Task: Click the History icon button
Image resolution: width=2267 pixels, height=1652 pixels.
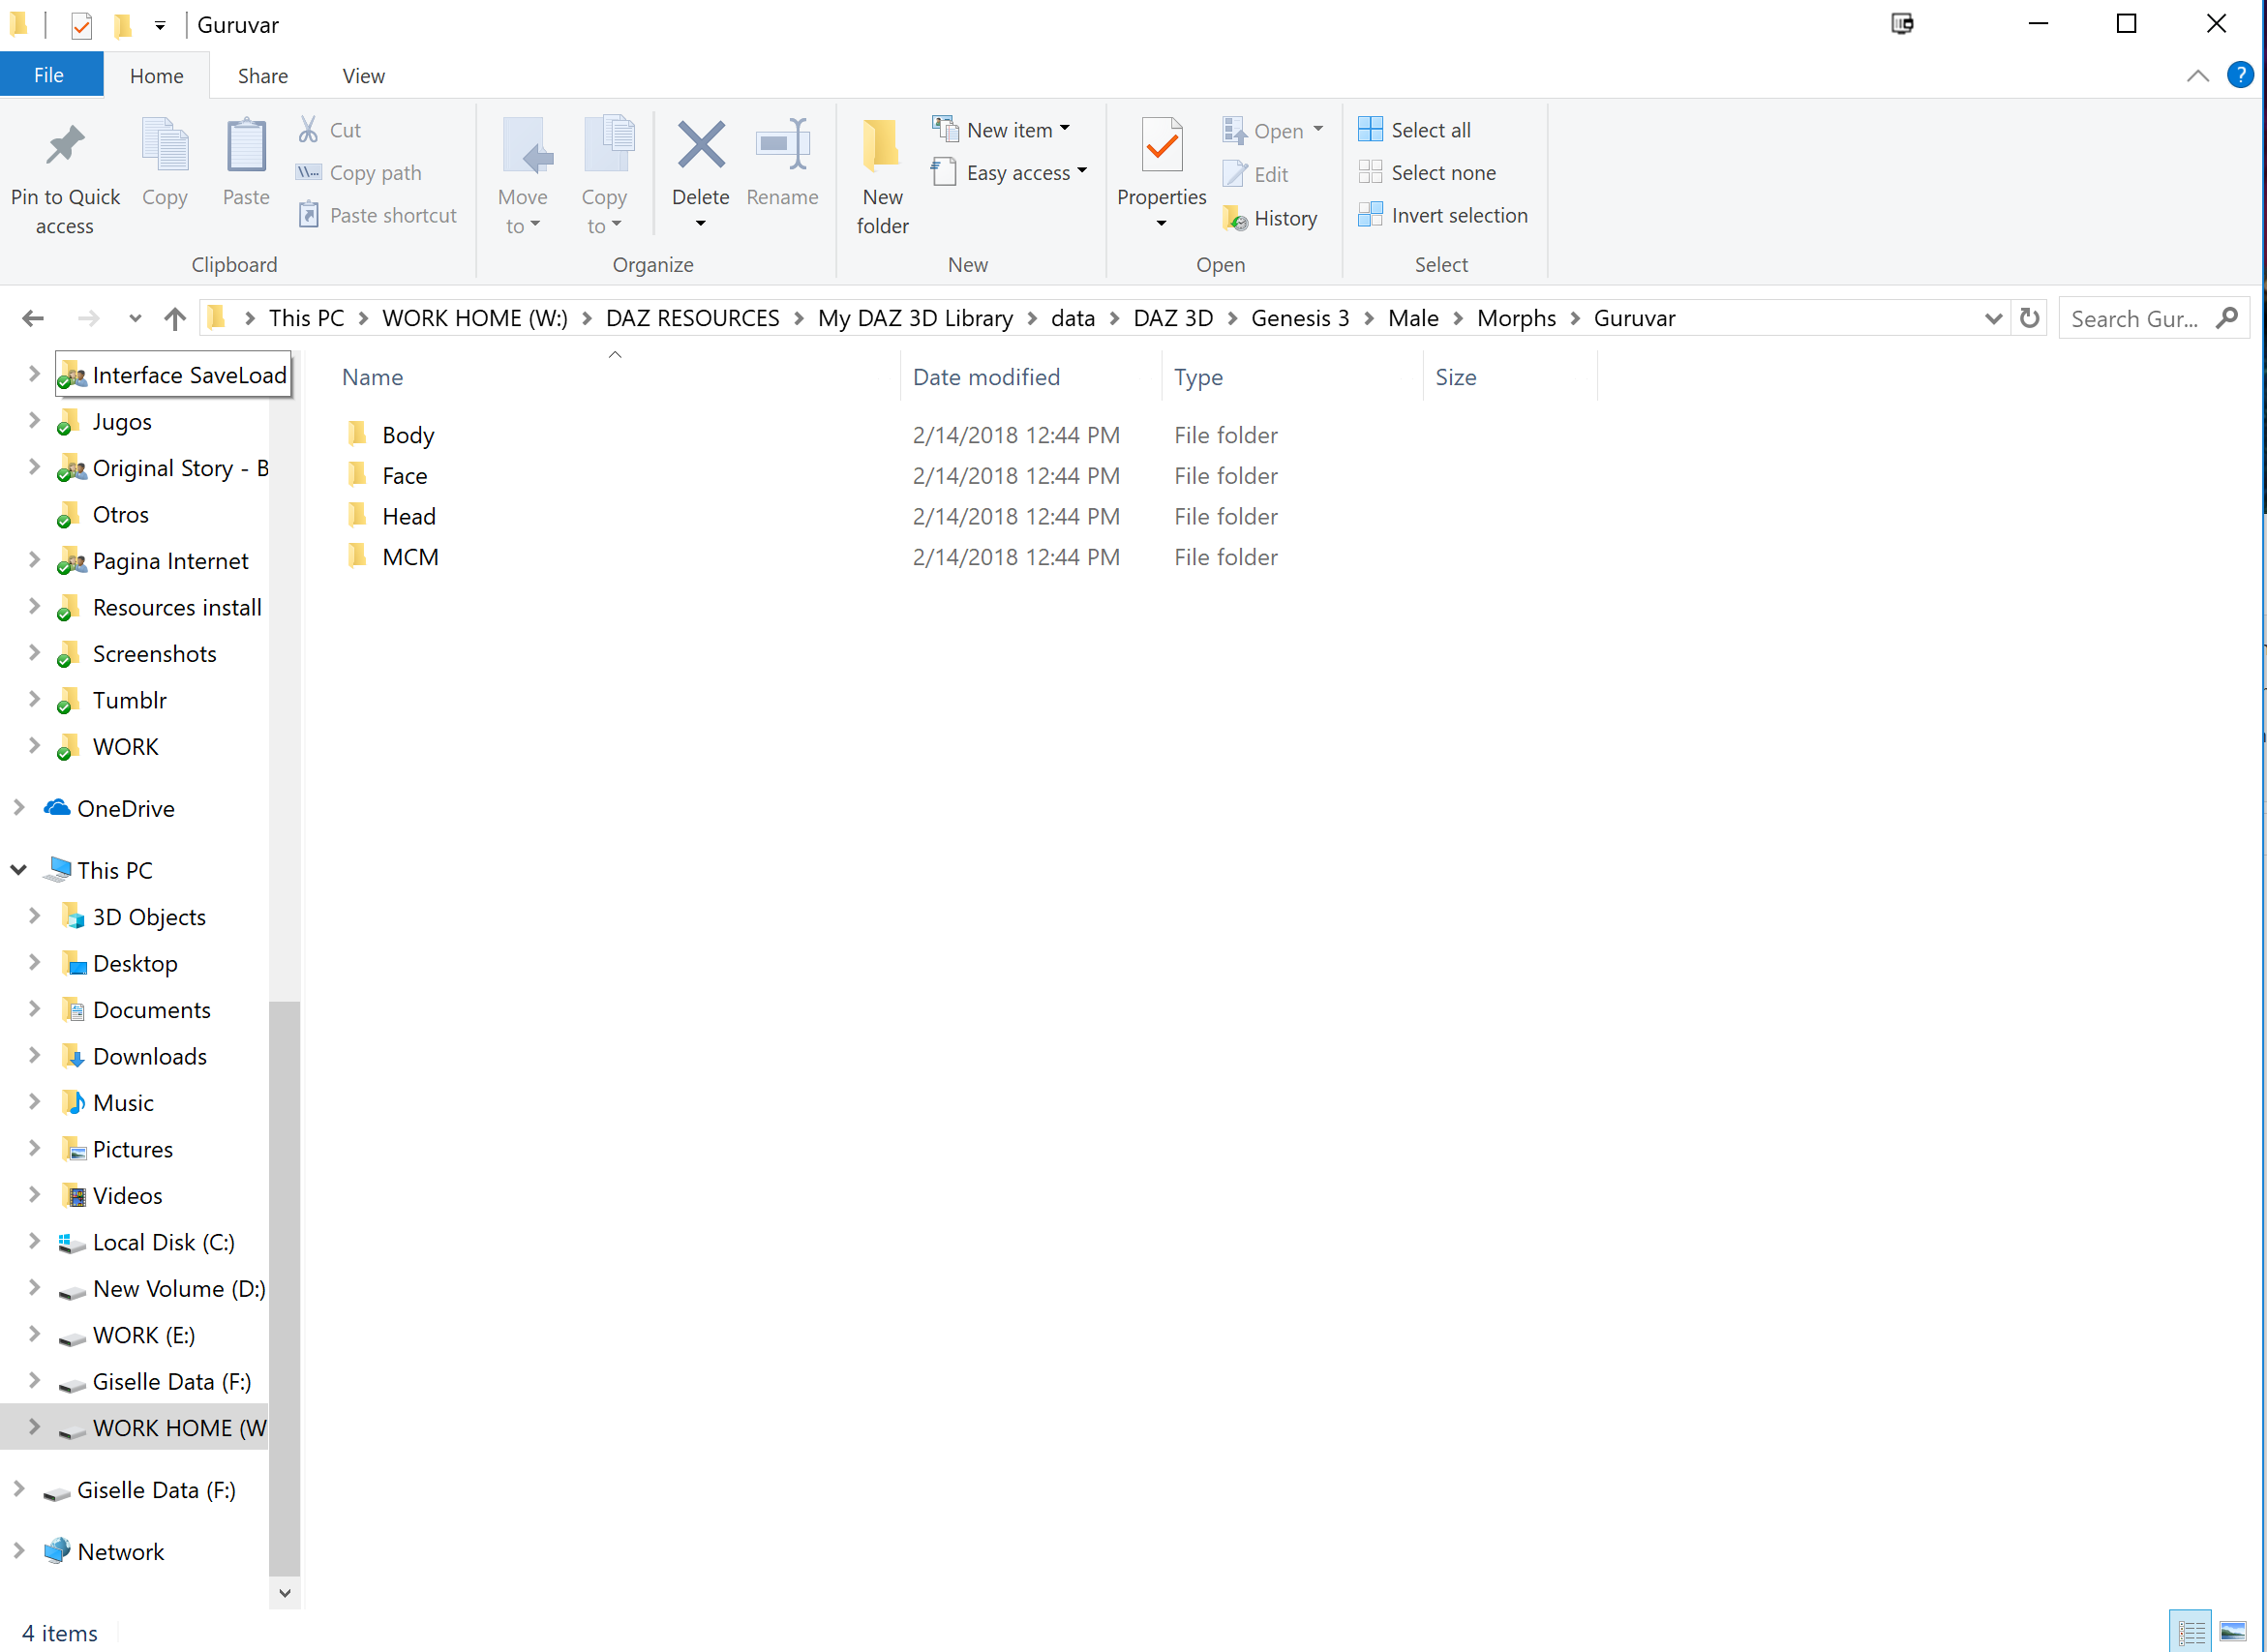Action: (1270, 218)
